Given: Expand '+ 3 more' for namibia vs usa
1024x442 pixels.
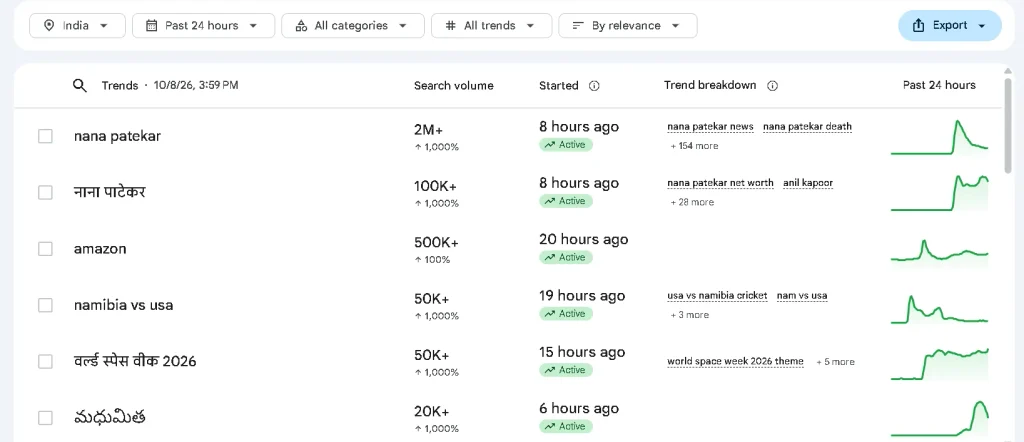Looking at the screenshot, I should pos(689,315).
